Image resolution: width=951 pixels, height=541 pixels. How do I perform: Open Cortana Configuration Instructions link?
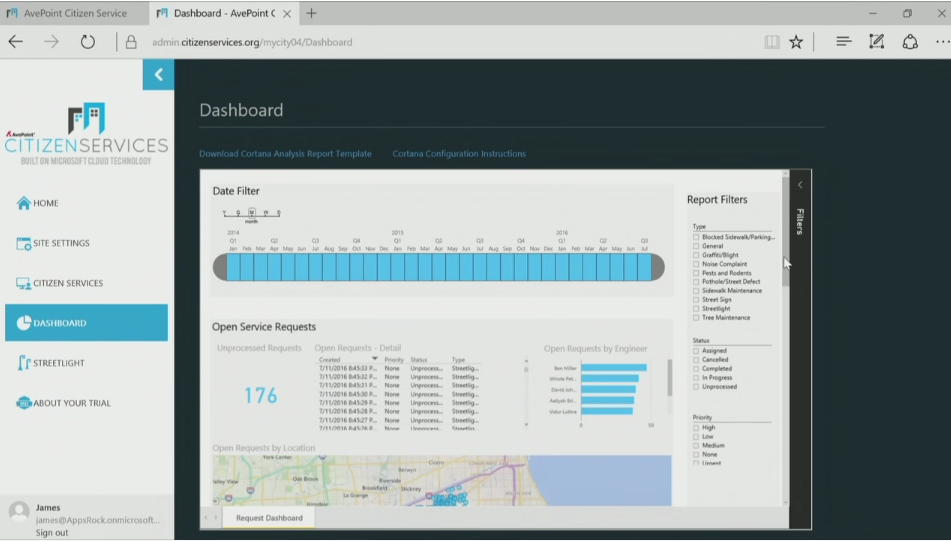click(459, 154)
